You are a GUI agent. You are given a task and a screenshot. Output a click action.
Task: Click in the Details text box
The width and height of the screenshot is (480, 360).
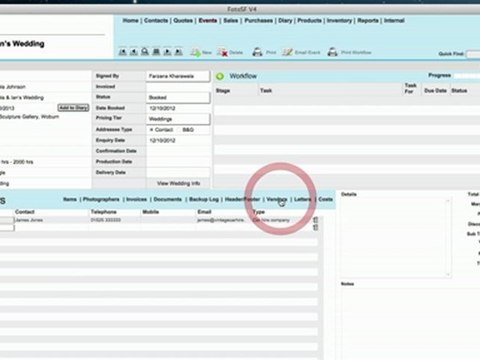[393, 237]
